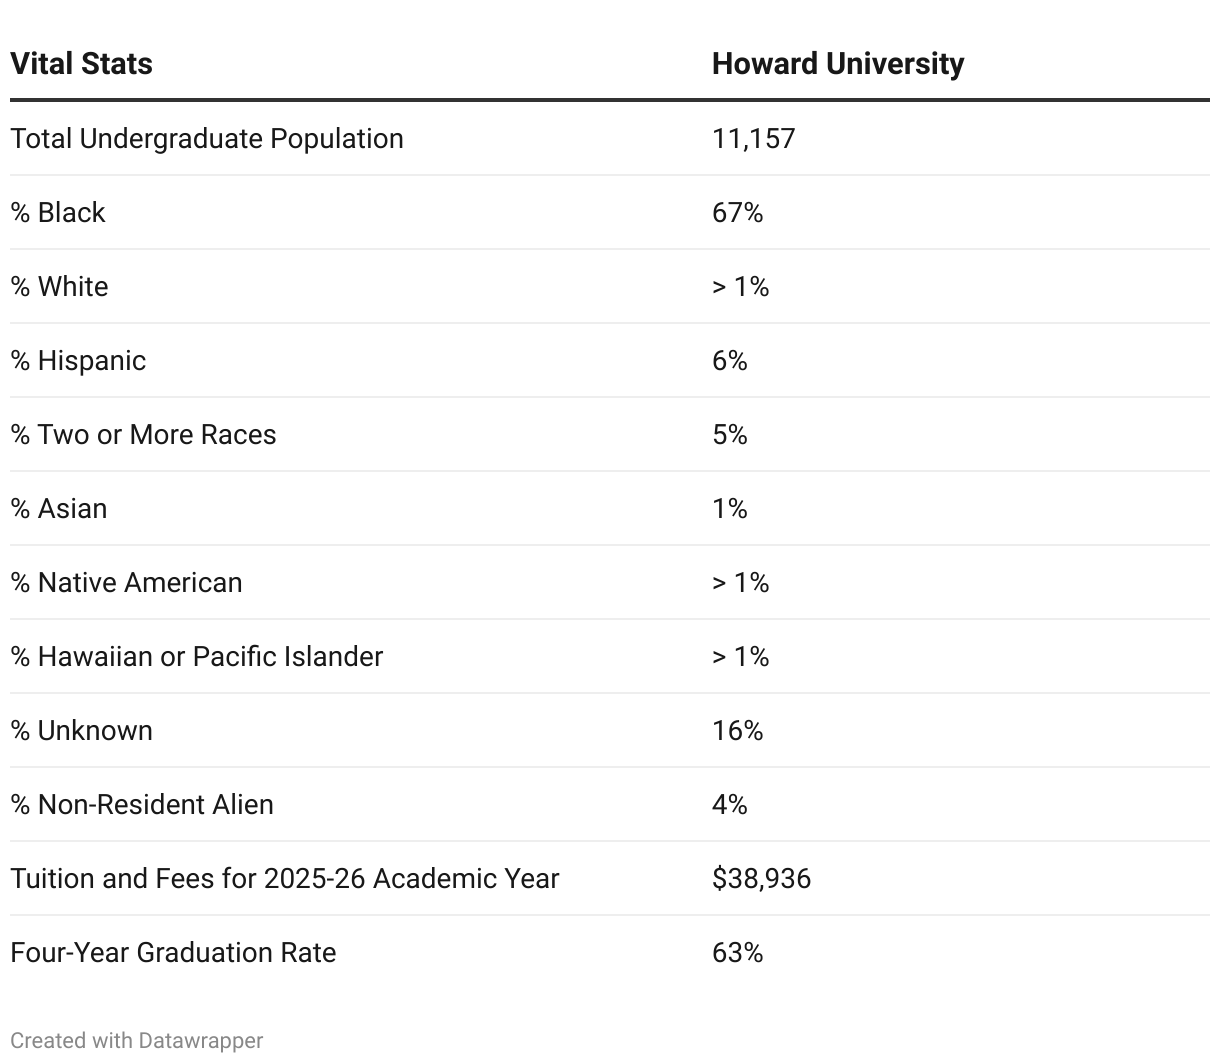Viewport: 1220px width, 1064px height.
Task: Click the "Vital Stats" column header
Action: point(81,64)
